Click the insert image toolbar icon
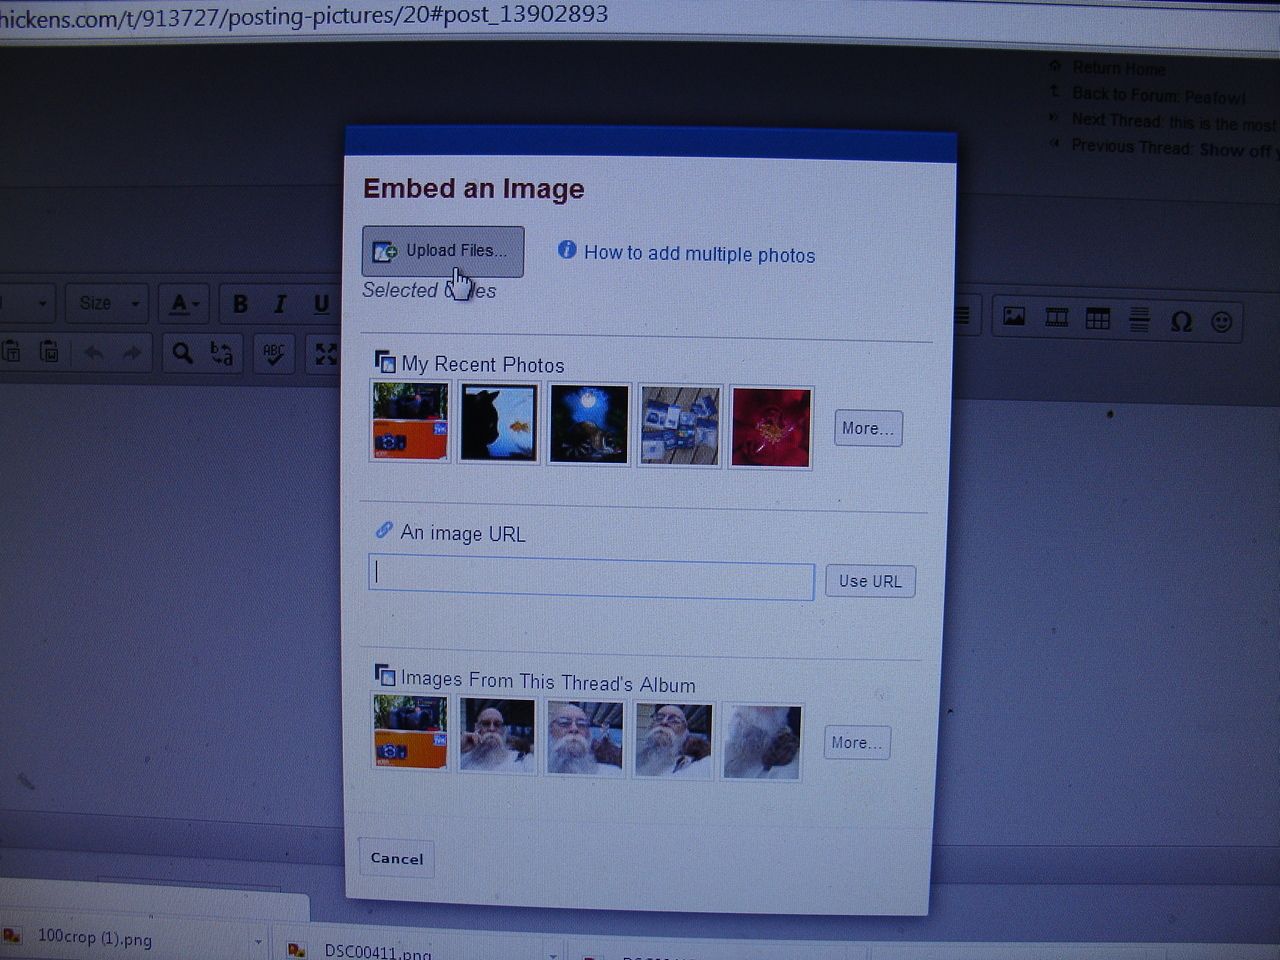1280x960 pixels. coord(1014,317)
